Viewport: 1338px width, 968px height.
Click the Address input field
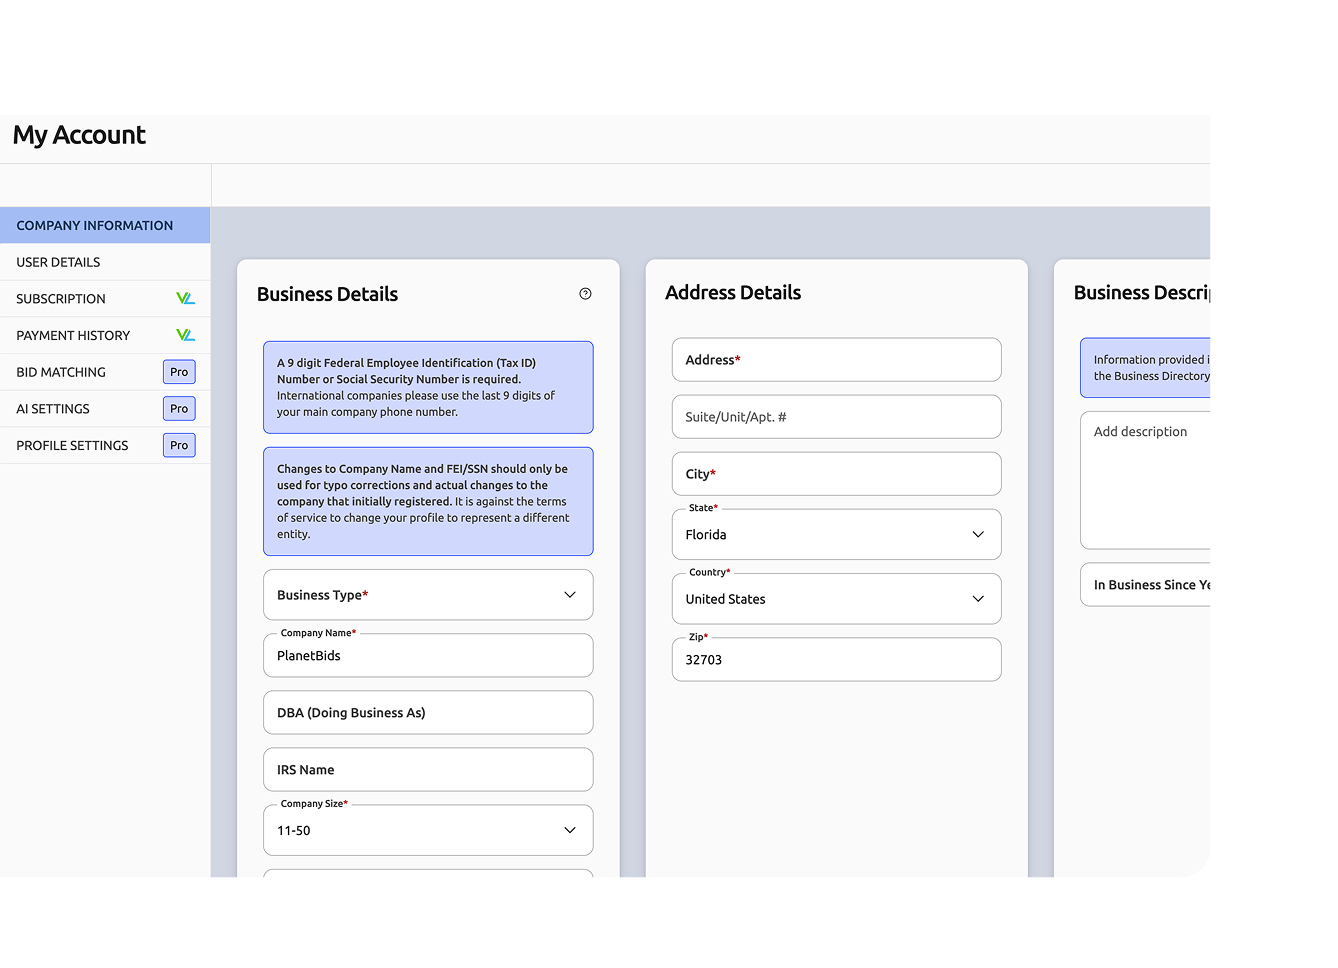[836, 360]
